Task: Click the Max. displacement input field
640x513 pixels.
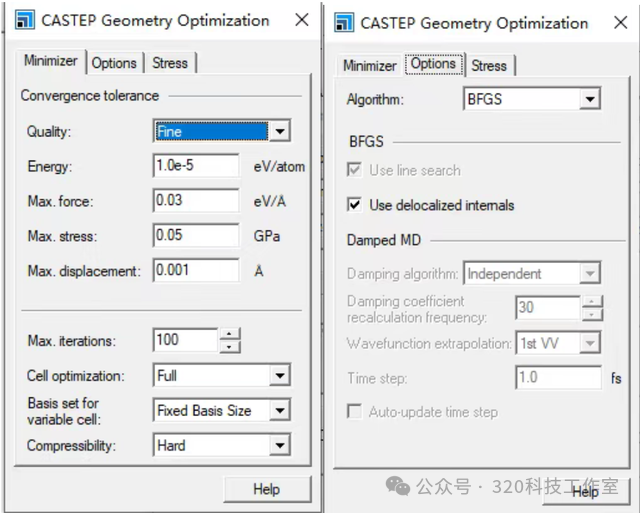Action: pyautogui.click(x=196, y=270)
